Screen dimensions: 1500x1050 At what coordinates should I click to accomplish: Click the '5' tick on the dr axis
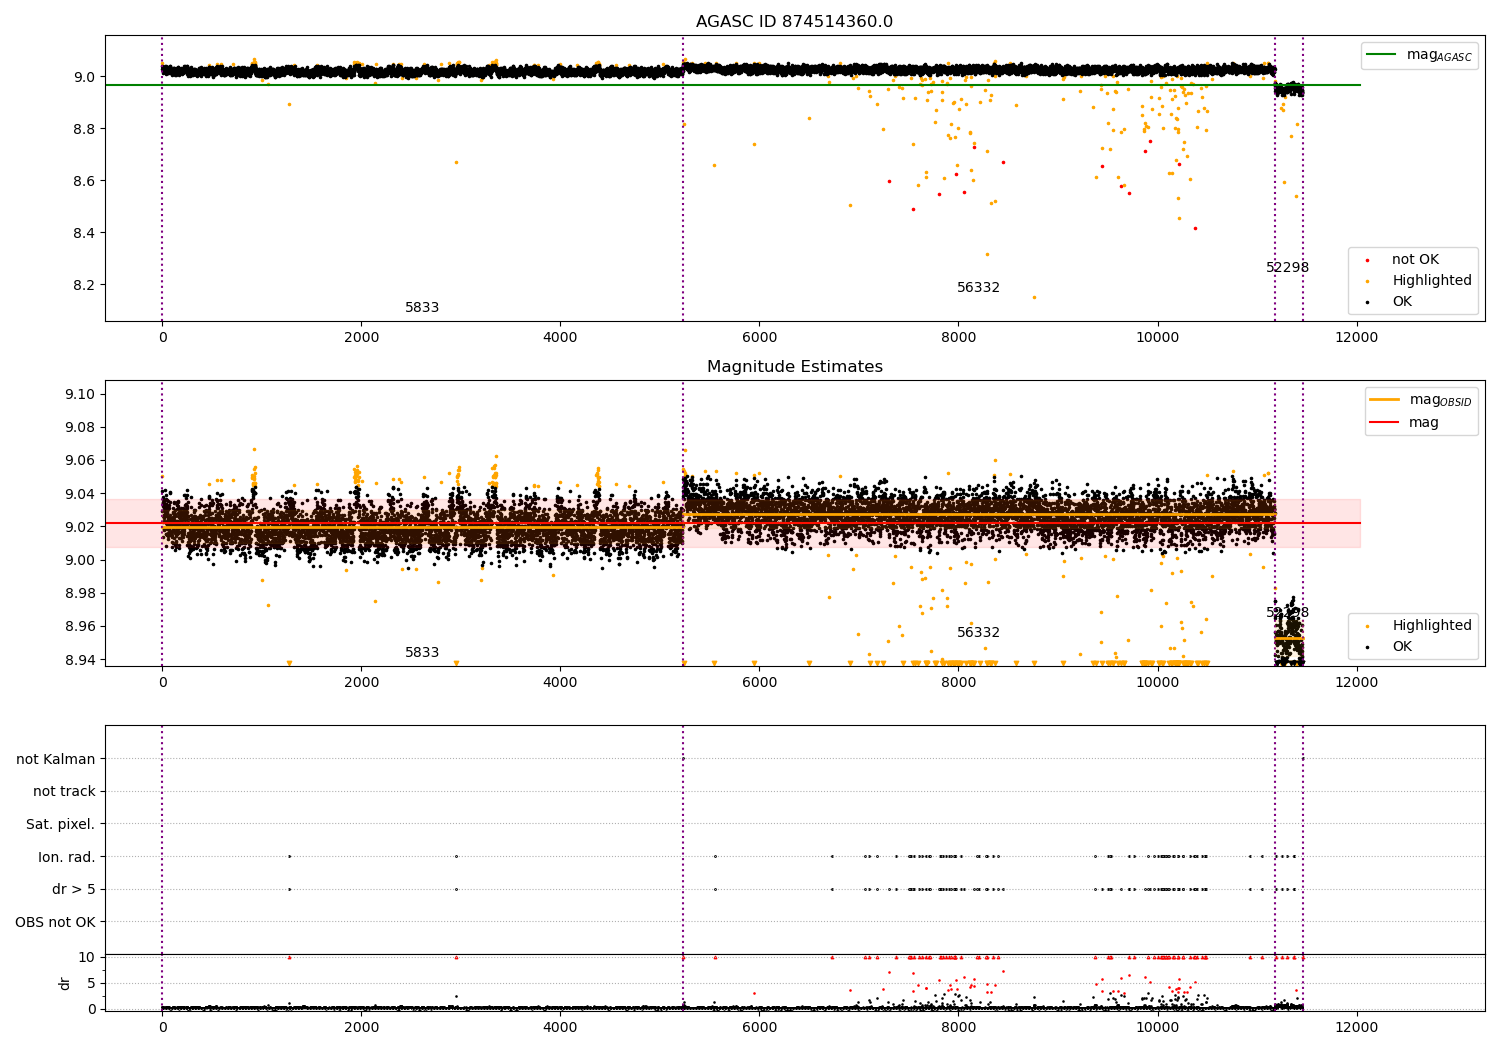pyautogui.click(x=91, y=983)
